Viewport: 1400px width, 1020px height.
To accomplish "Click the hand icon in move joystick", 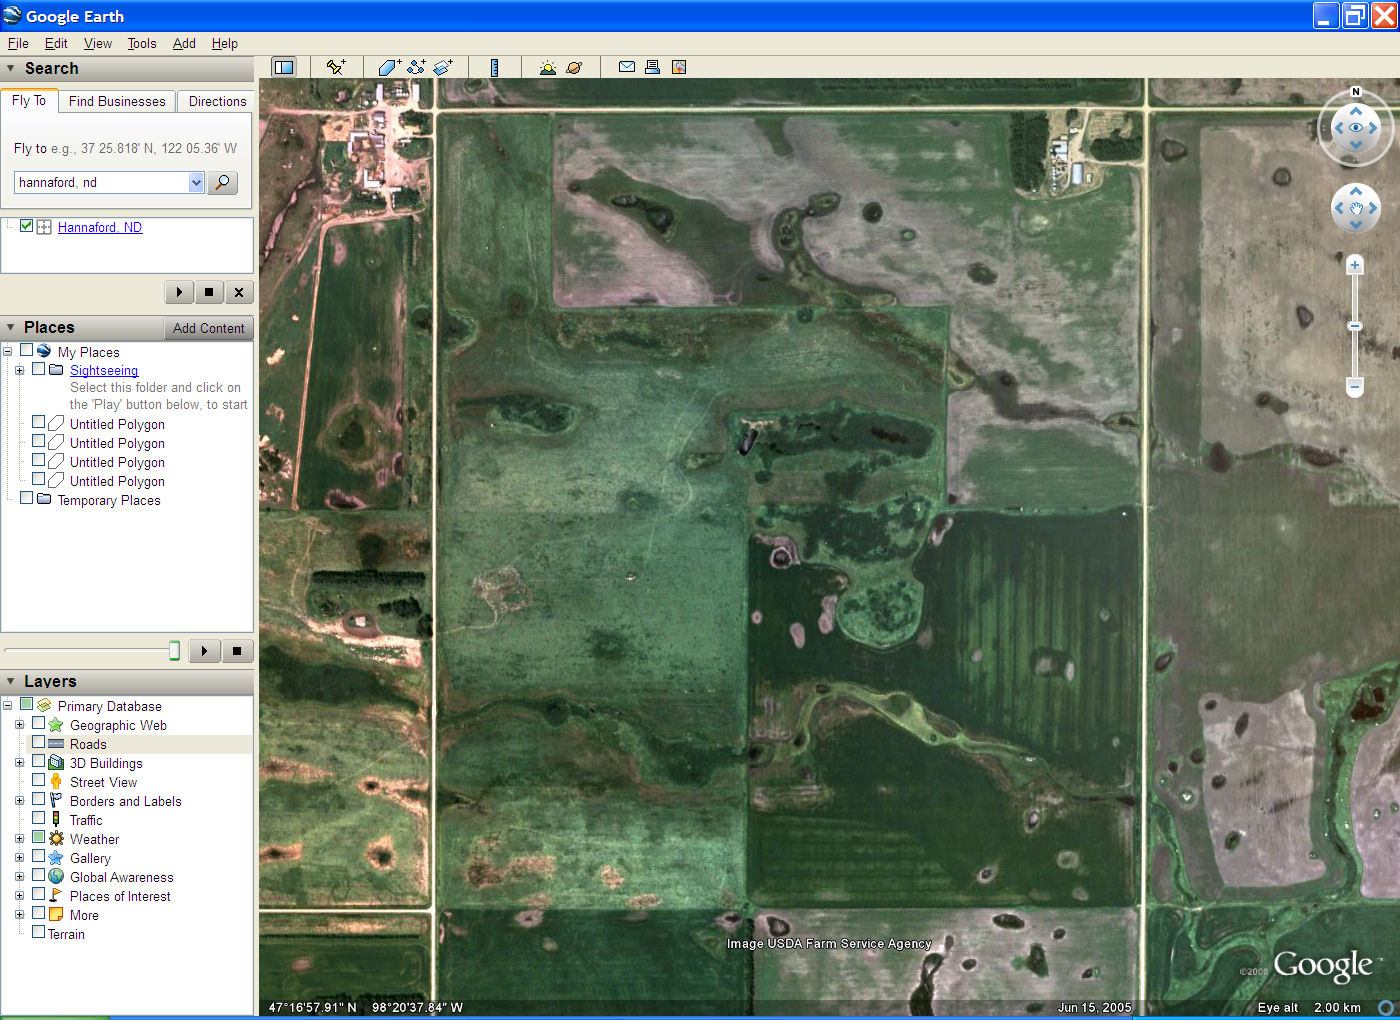I will (1356, 208).
